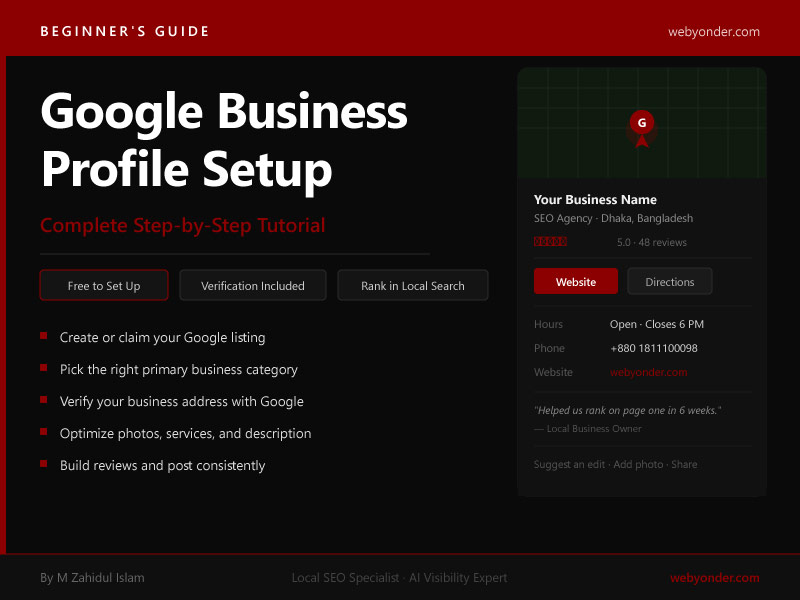Click the map thumbnail area
The width and height of the screenshot is (800, 600).
coord(642,122)
